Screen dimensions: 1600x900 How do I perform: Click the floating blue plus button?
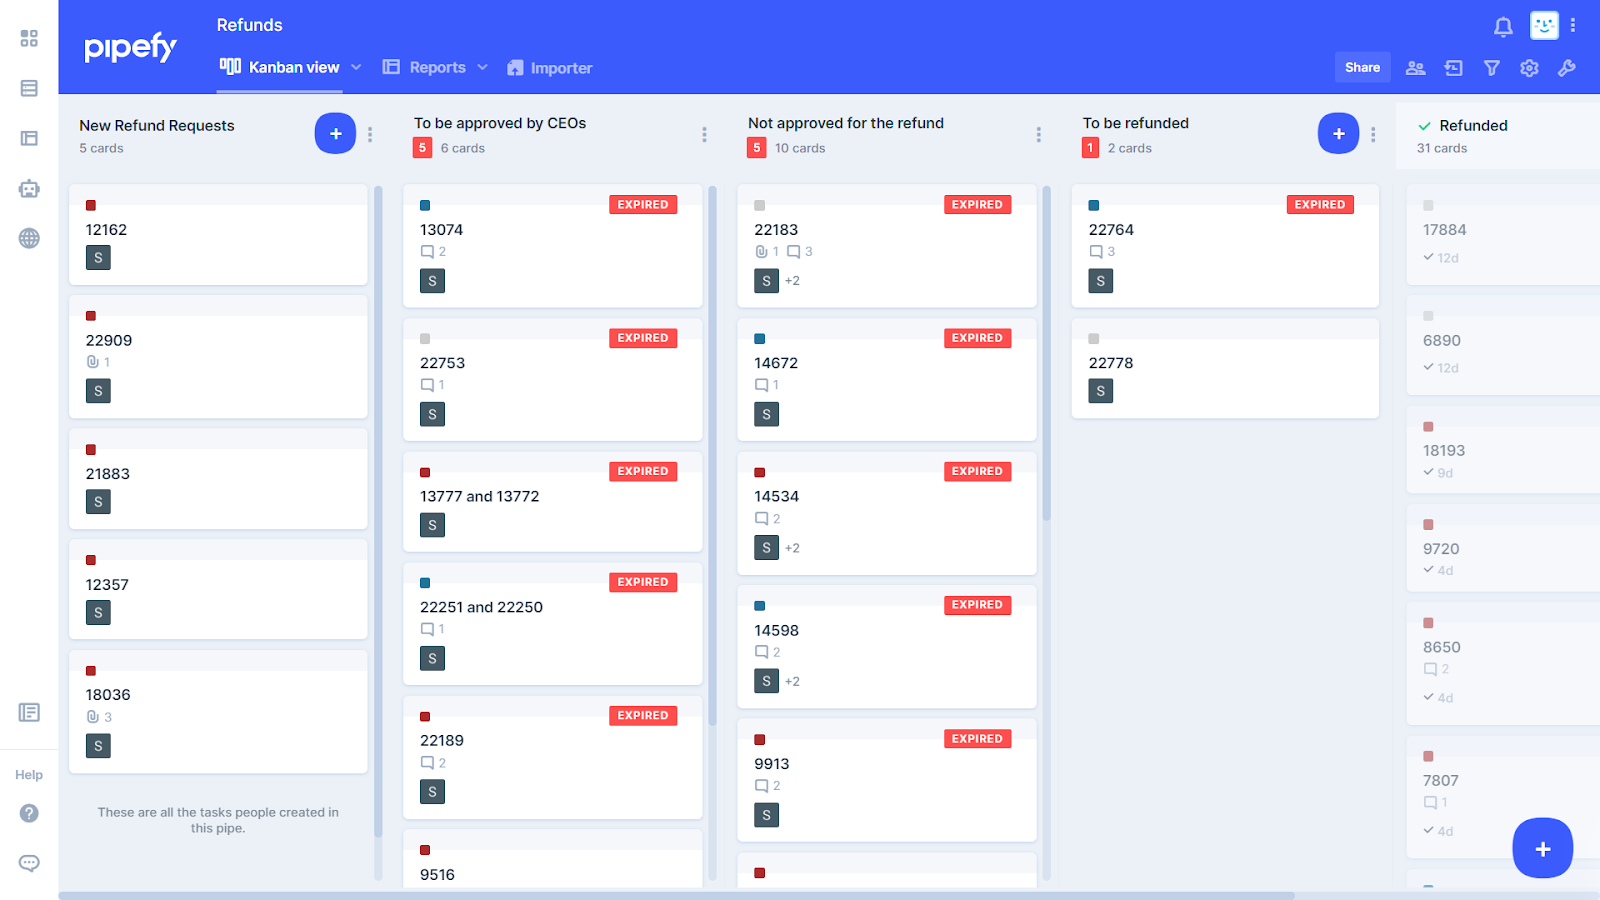pos(1542,848)
